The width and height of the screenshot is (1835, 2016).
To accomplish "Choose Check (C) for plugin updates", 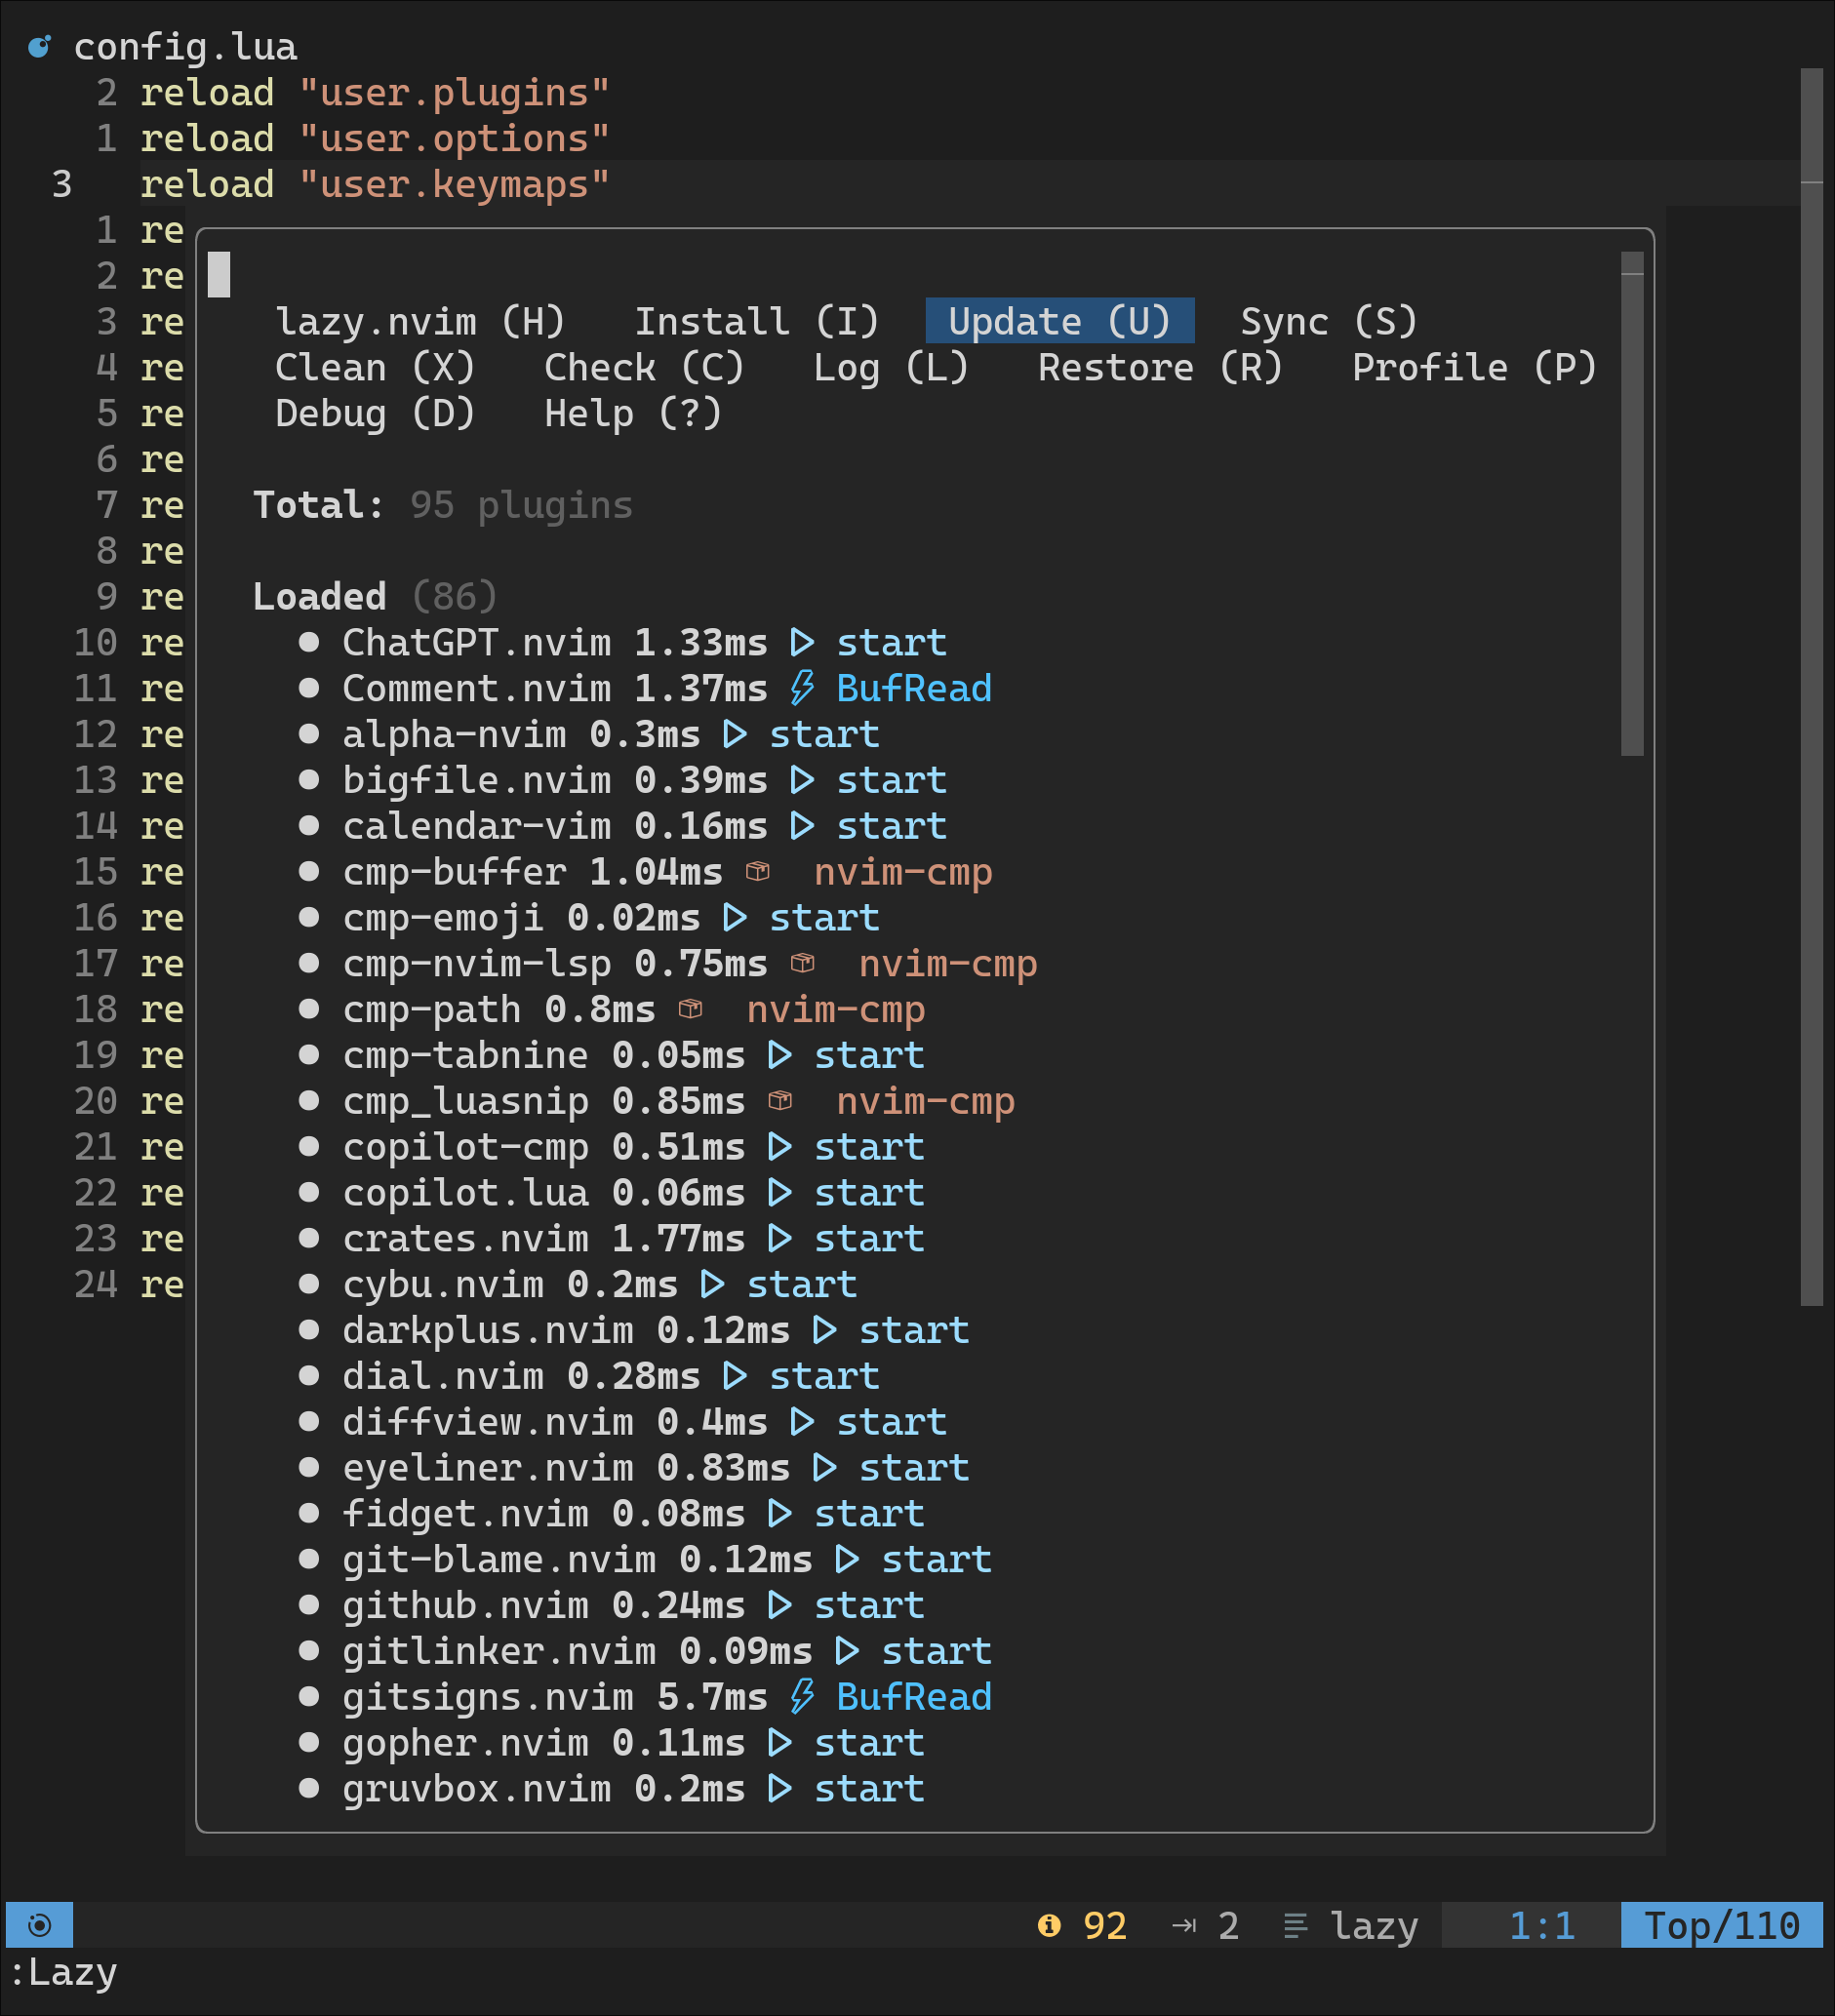I will point(644,367).
